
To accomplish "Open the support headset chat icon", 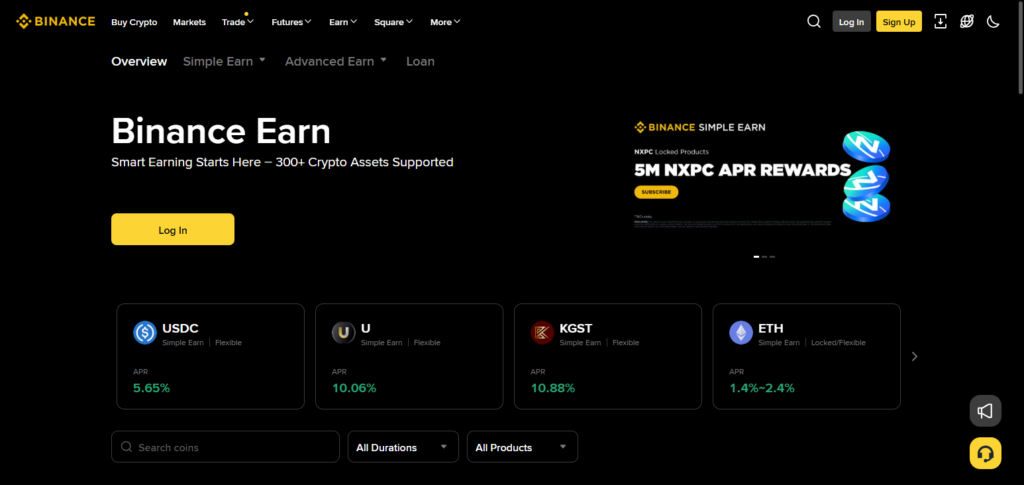I will [x=985, y=453].
